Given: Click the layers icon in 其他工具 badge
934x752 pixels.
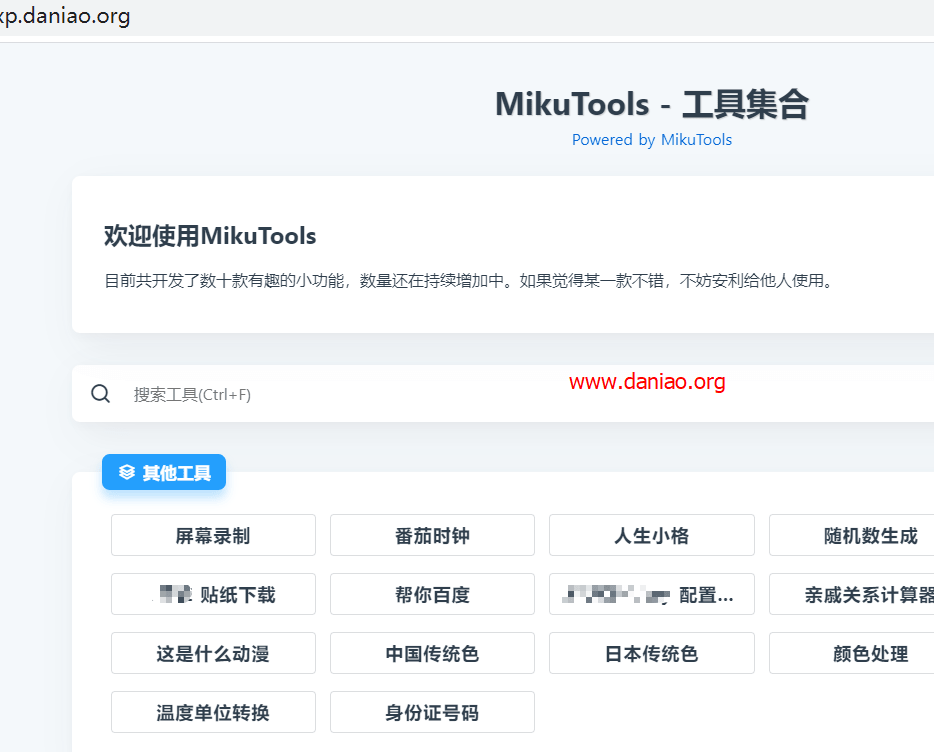Looking at the screenshot, I should coord(127,473).
